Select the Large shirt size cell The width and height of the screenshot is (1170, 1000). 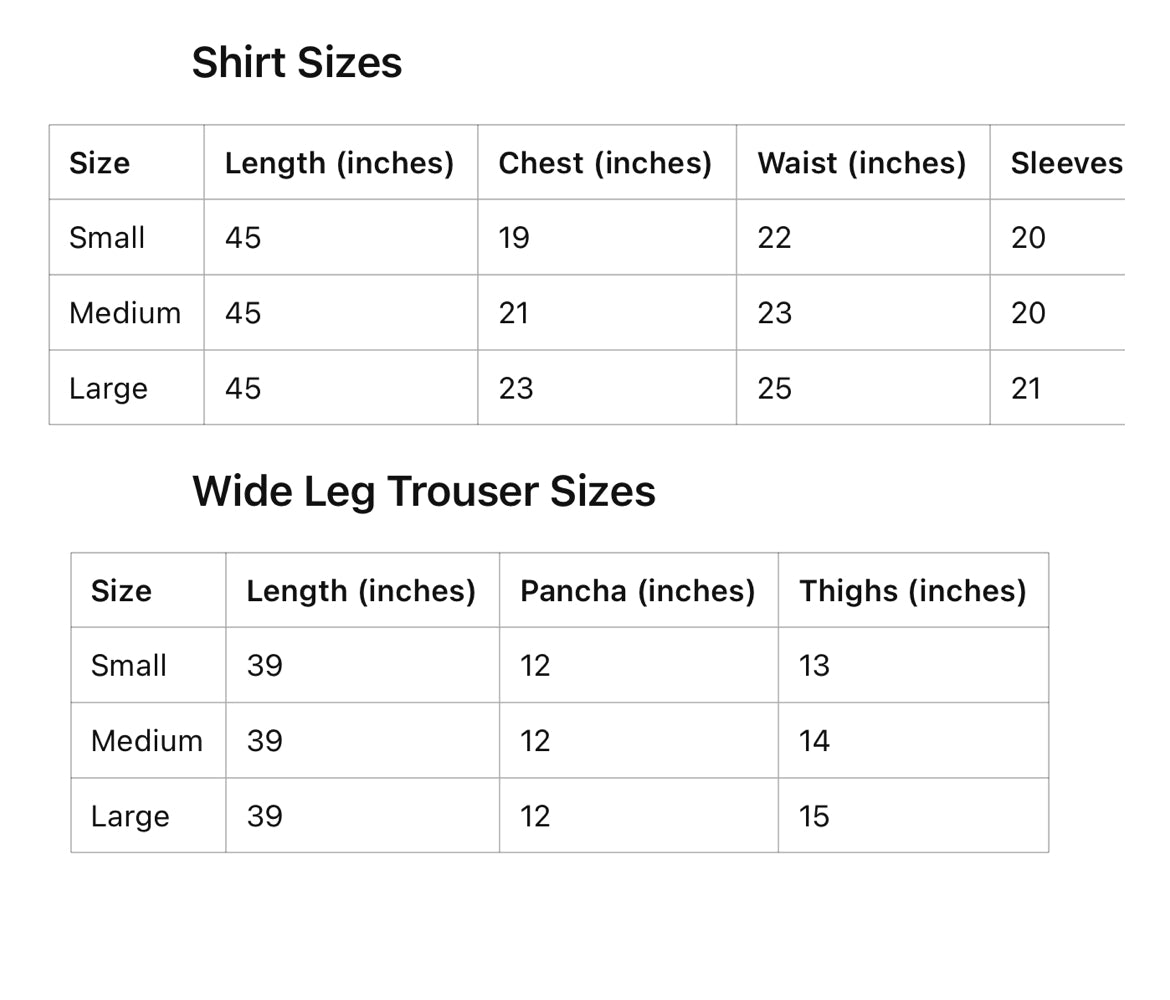click(x=108, y=388)
